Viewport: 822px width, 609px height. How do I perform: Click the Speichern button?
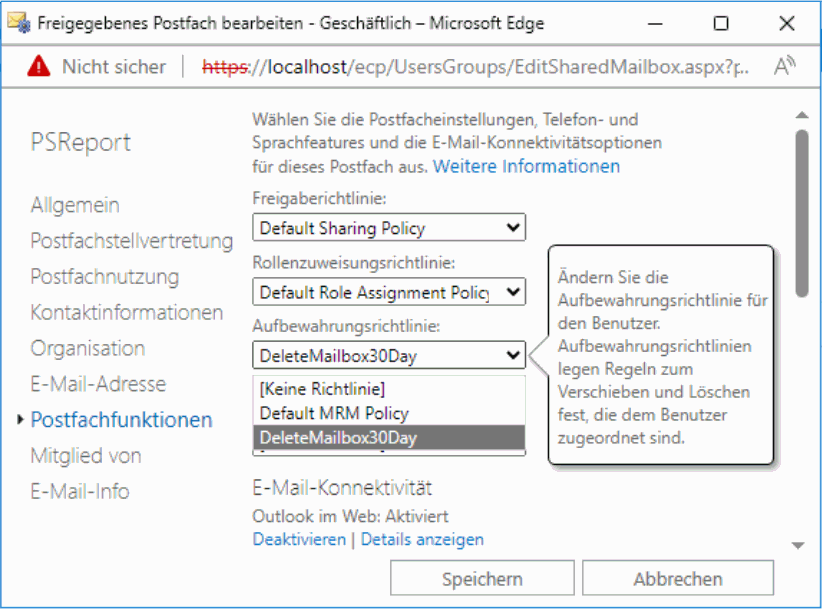482,578
